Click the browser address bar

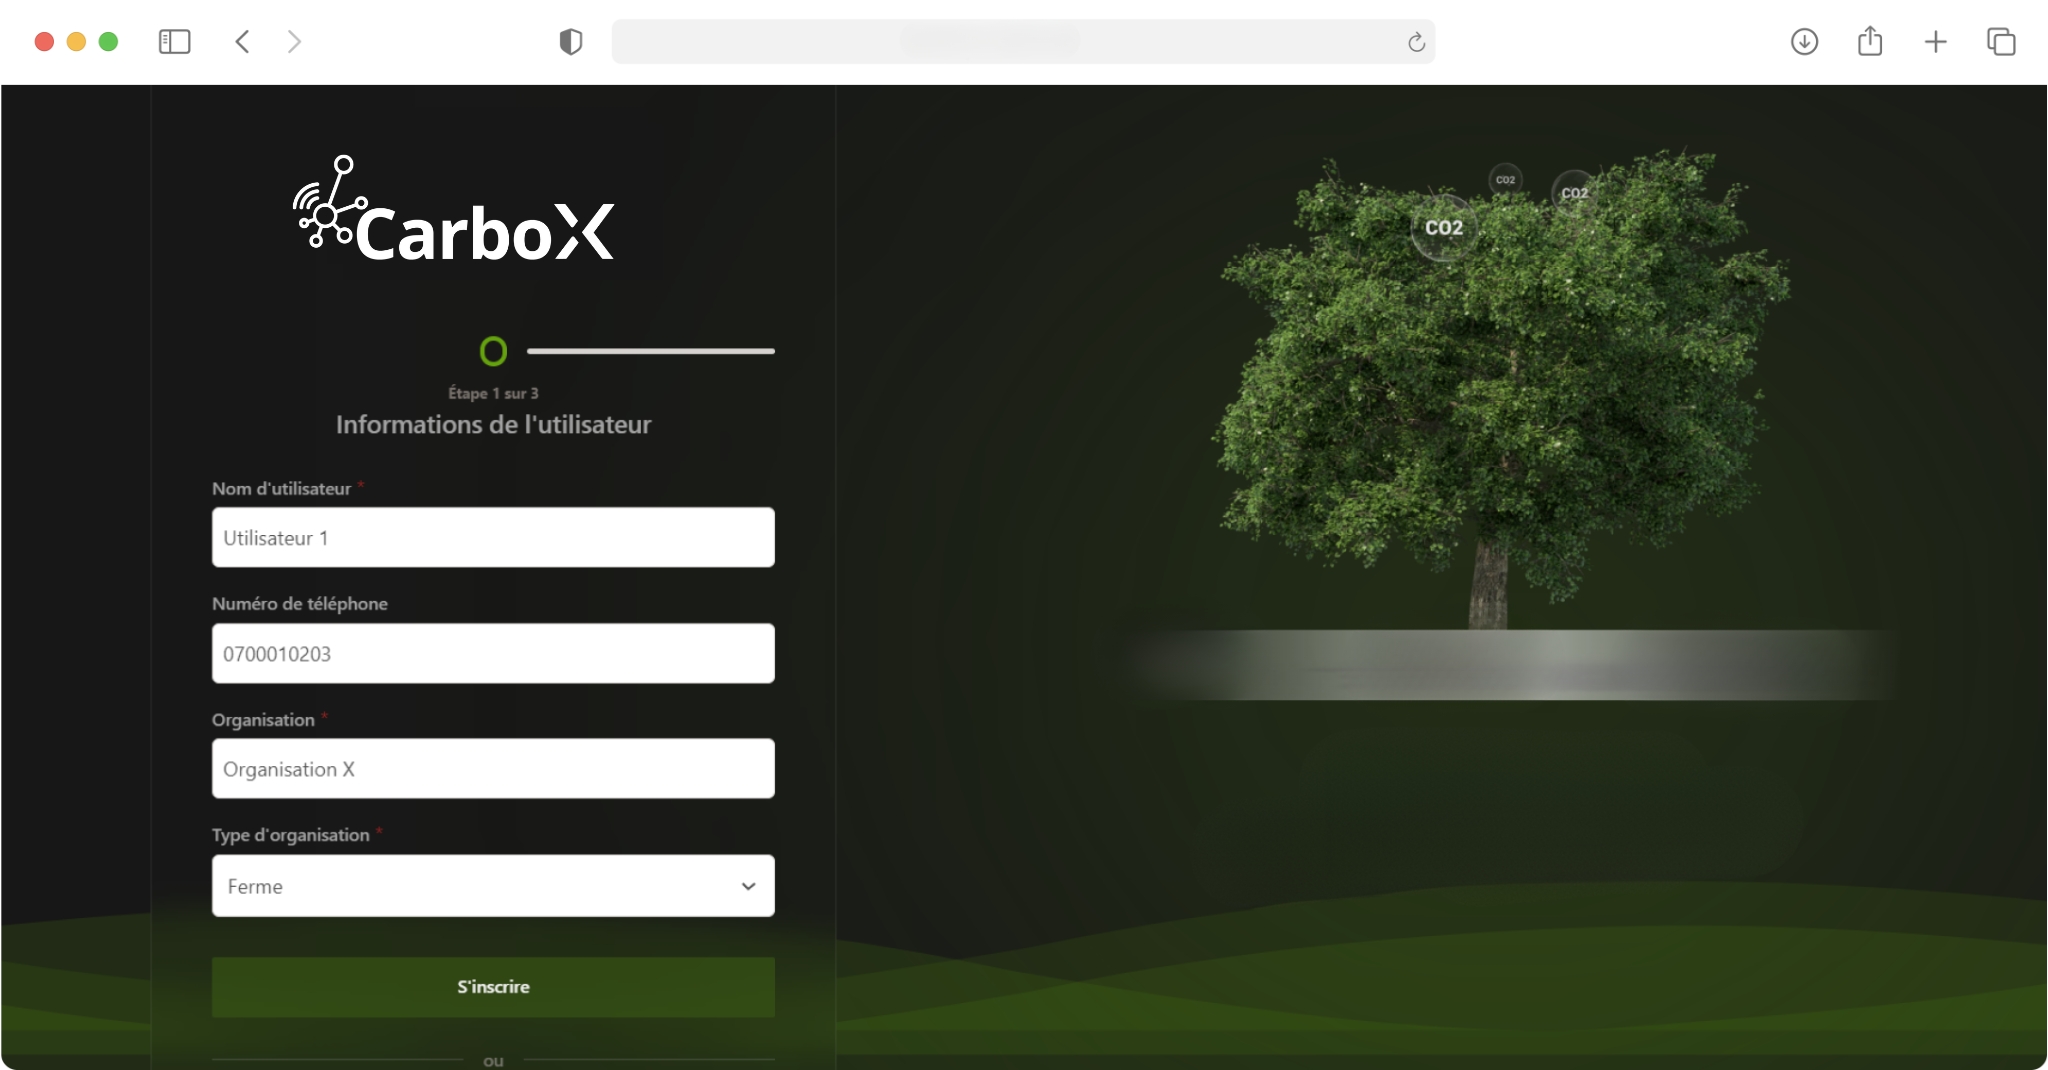click(x=1000, y=42)
